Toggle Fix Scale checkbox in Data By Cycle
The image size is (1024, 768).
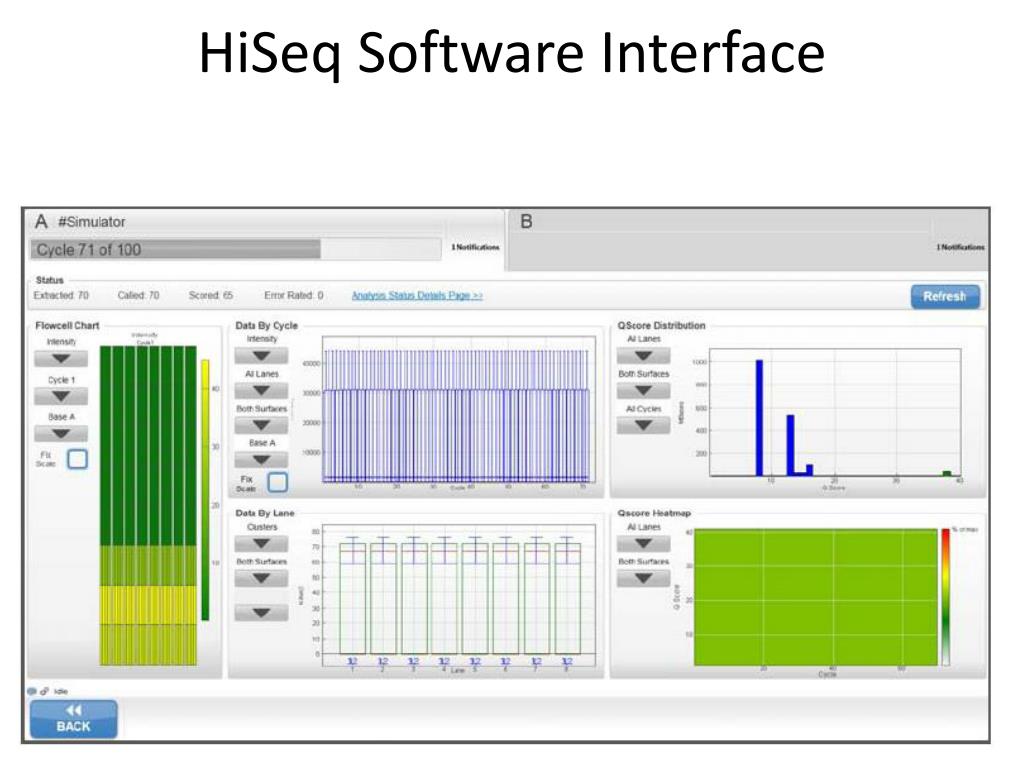click(x=278, y=482)
